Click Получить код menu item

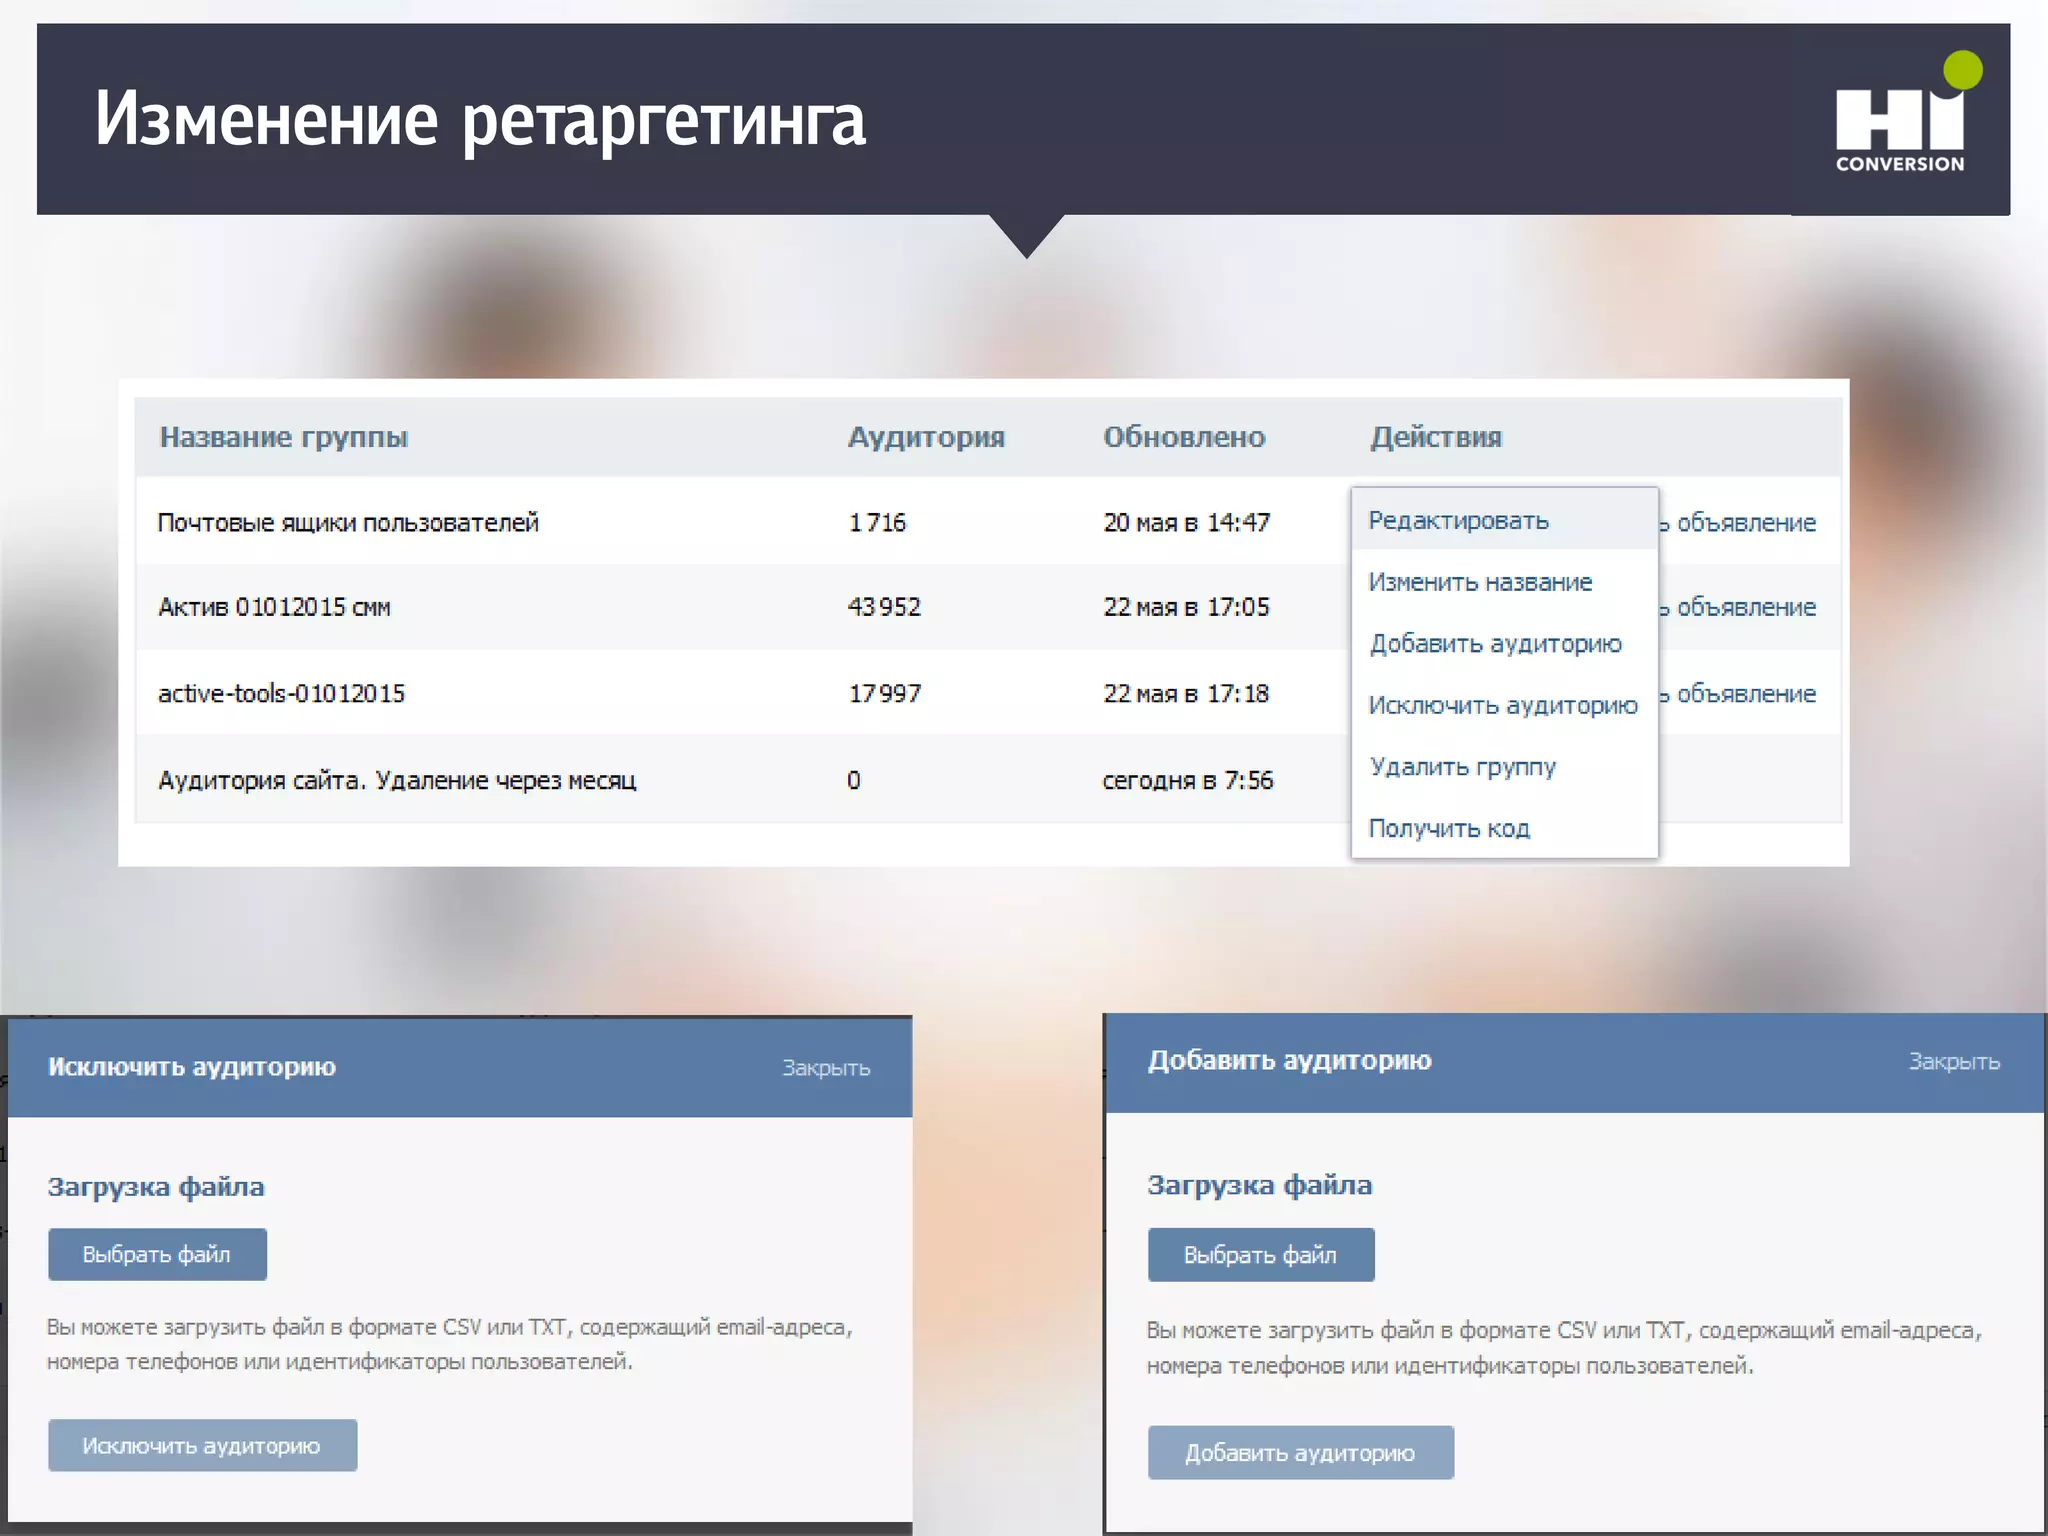pyautogui.click(x=1449, y=829)
